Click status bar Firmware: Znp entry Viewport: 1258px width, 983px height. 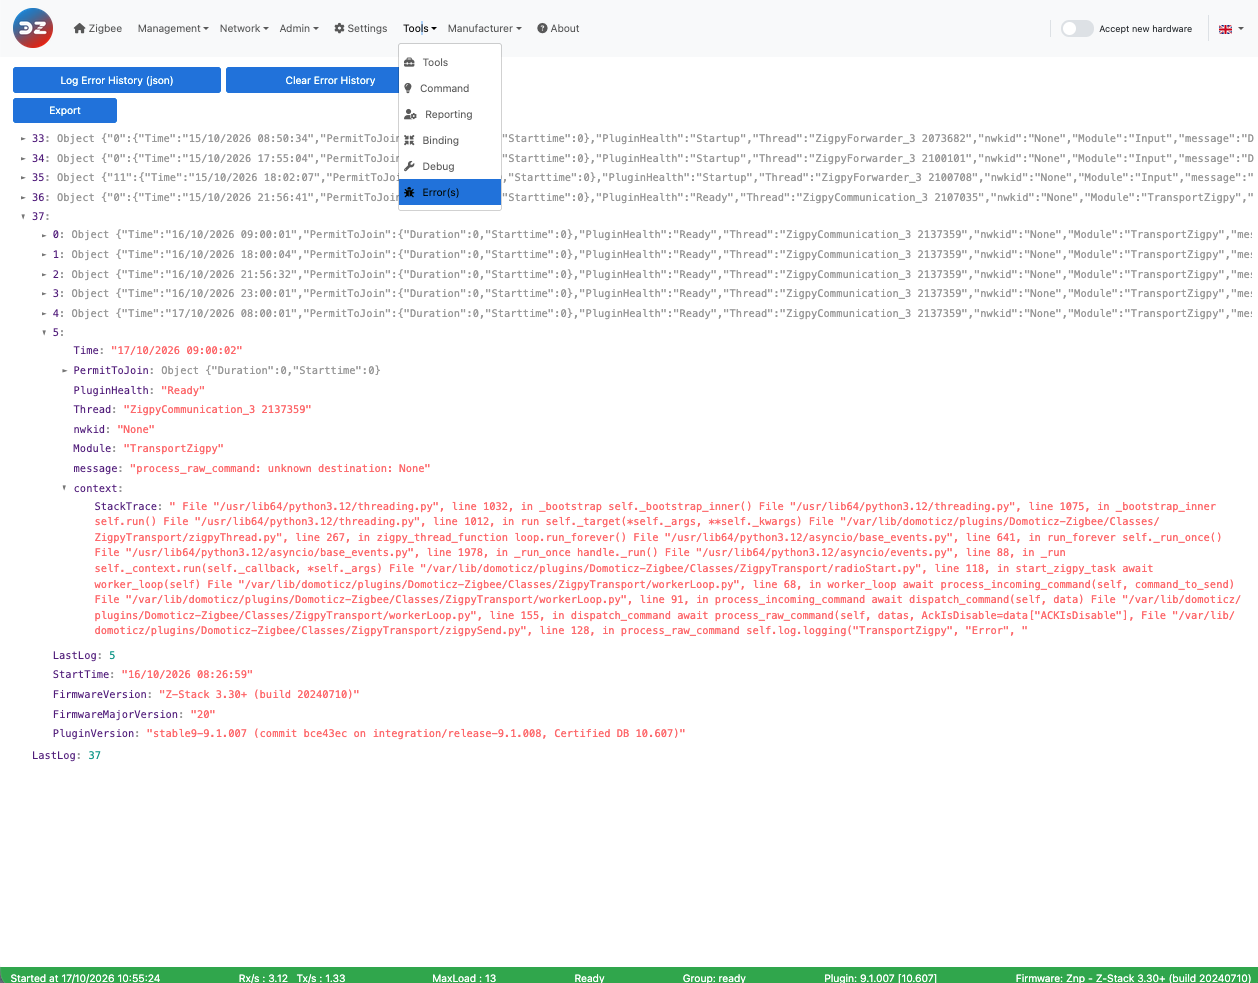pyautogui.click(x=1133, y=978)
